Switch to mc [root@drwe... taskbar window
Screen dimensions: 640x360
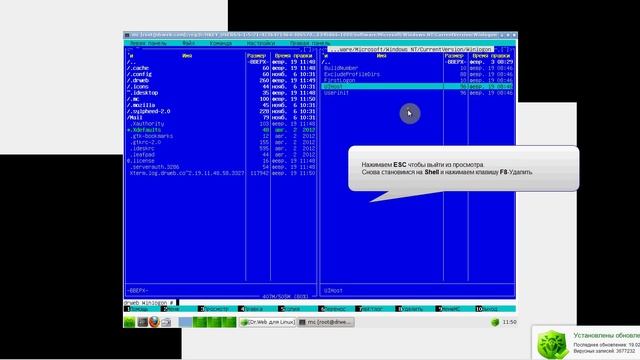tap(326, 322)
